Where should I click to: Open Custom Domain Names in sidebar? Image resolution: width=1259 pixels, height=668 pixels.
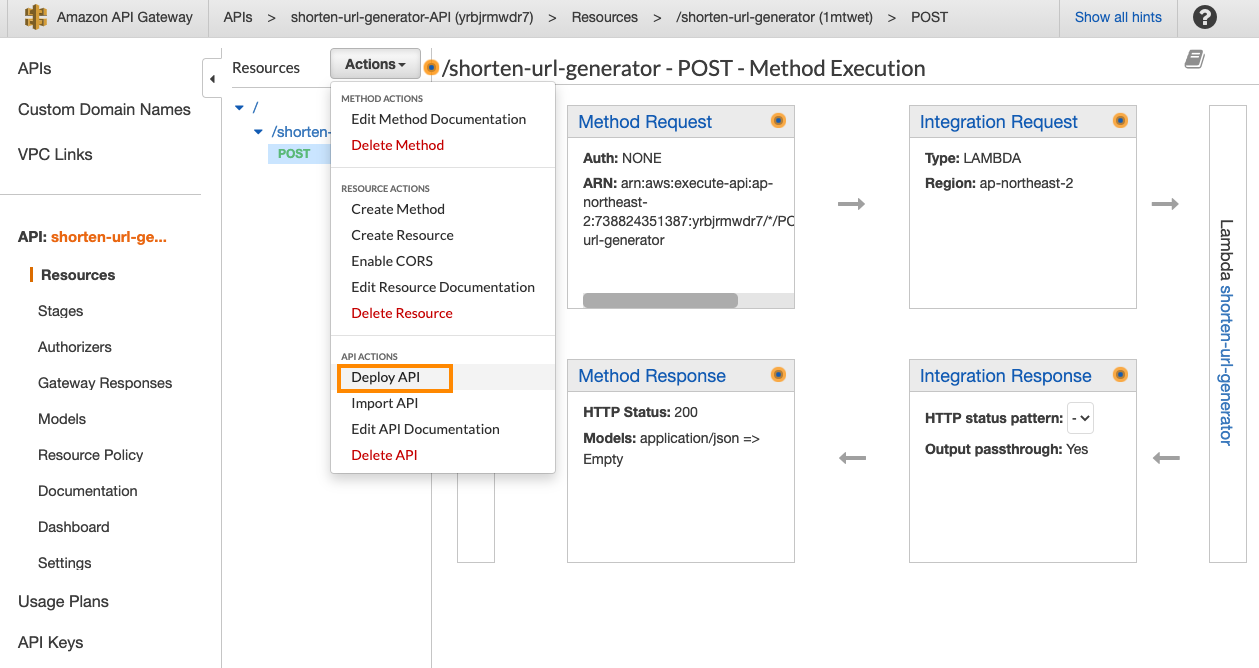click(x=104, y=109)
